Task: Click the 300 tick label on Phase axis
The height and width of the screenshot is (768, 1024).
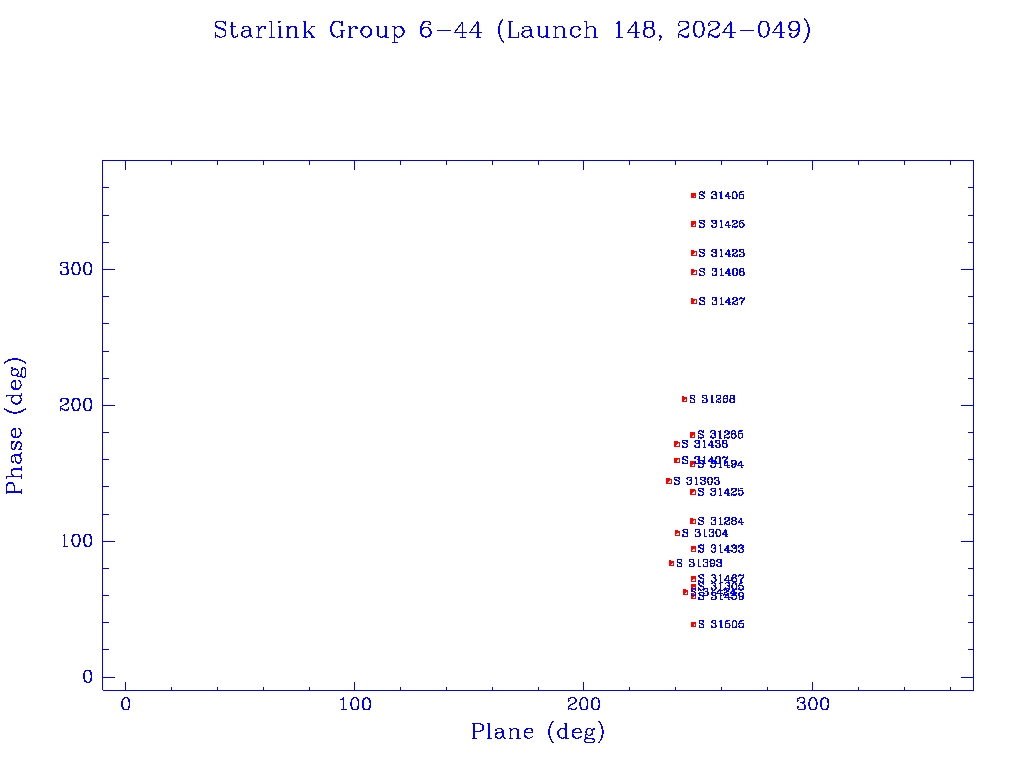Action: (x=76, y=269)
